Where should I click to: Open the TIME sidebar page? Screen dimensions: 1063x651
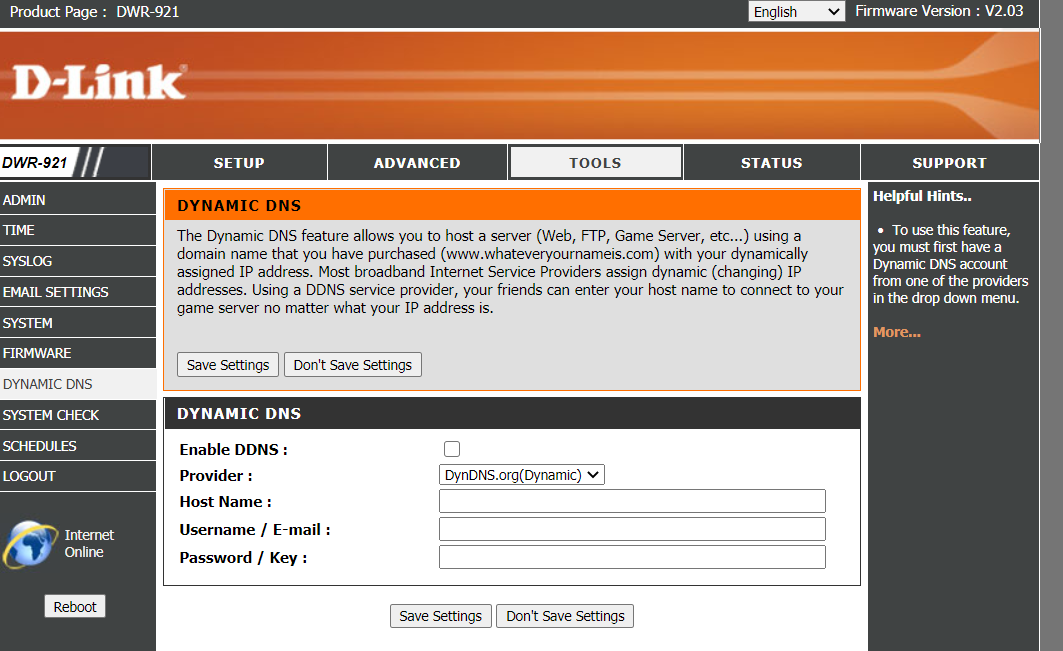(x=78, y=231)
